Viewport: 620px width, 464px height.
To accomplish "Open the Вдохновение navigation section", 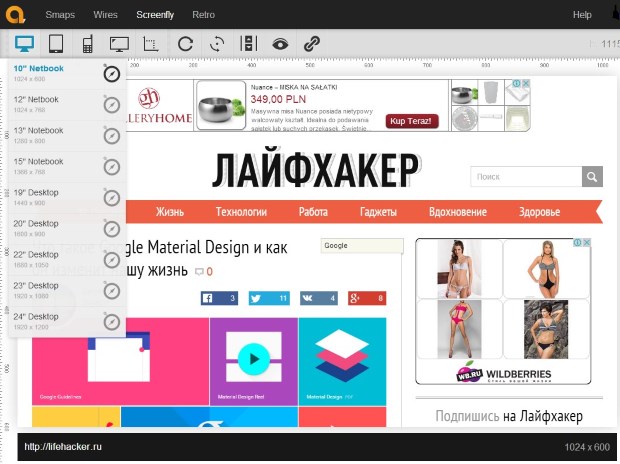I will [457, 212].
